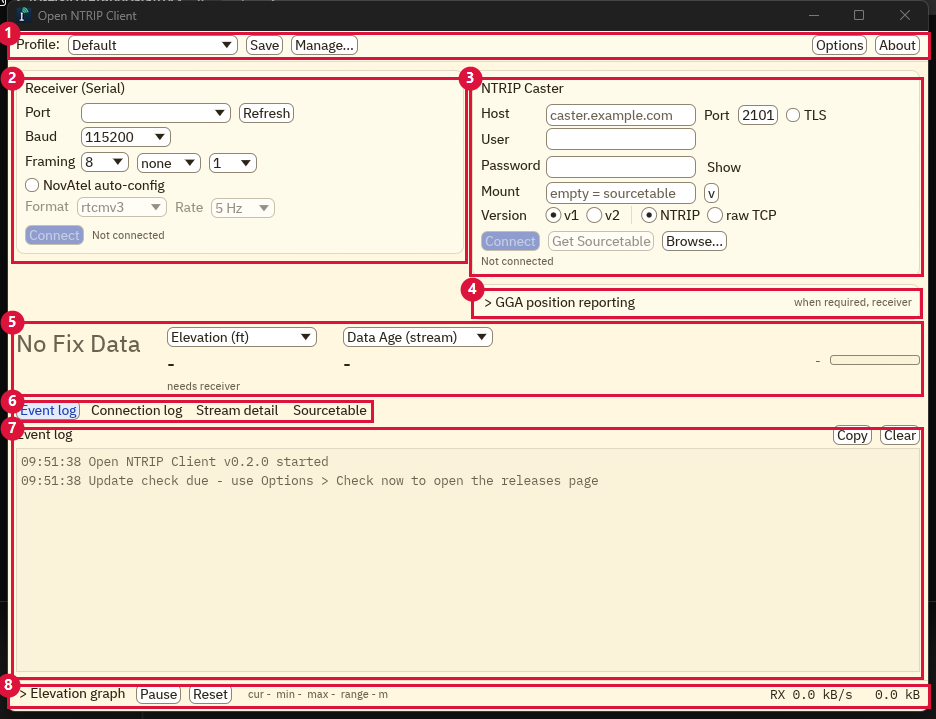This screenshot has height=719, width=936.
Task: Open the Baud rate dropdown 115200
Action: tap(125, 137)
